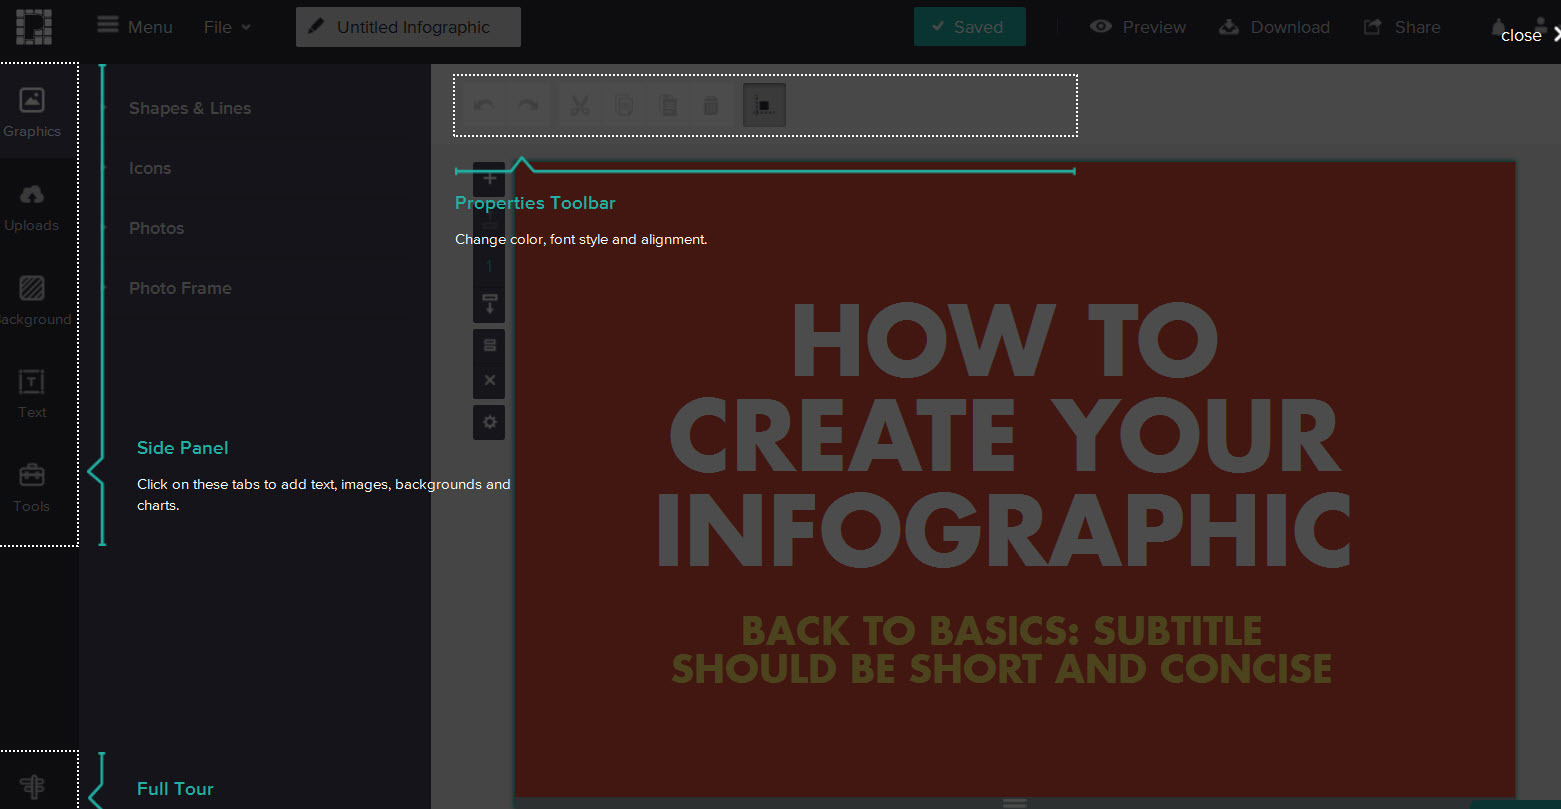Viewport: 1561px width, 809px height.
Task: Close the tour overlay
Action: point(1530,35)
